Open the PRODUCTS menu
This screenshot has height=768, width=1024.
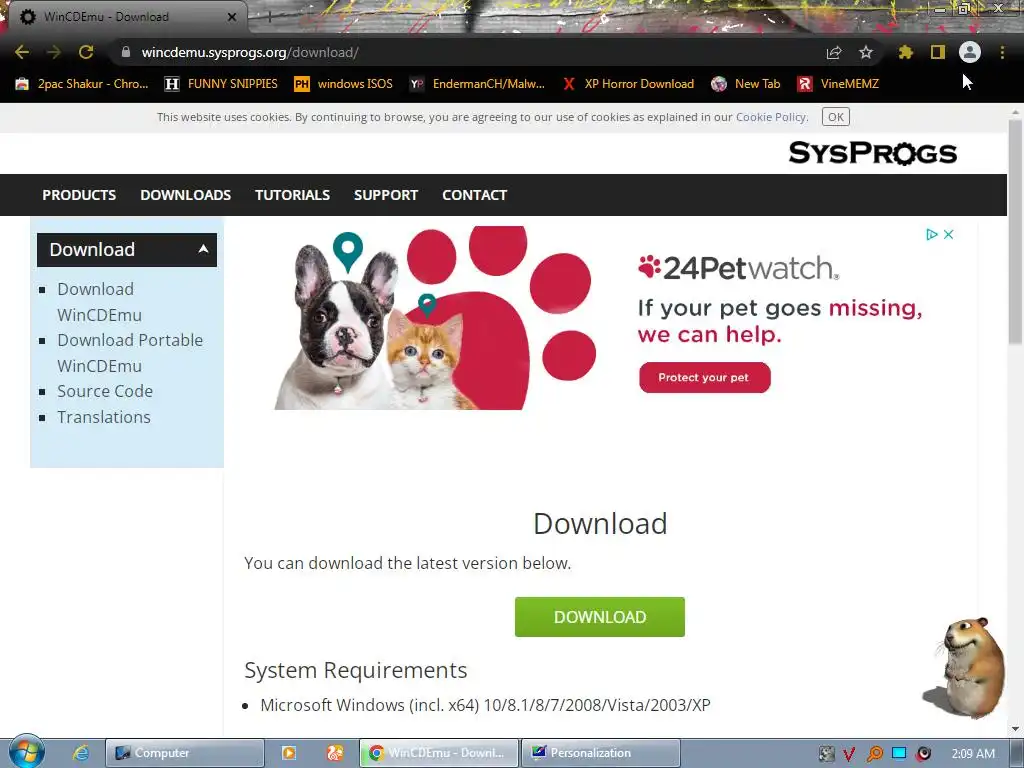point(79,195)
